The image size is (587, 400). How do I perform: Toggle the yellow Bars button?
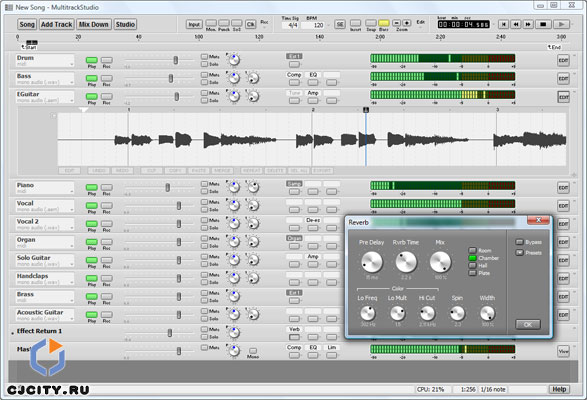click(x=384, y=23)
